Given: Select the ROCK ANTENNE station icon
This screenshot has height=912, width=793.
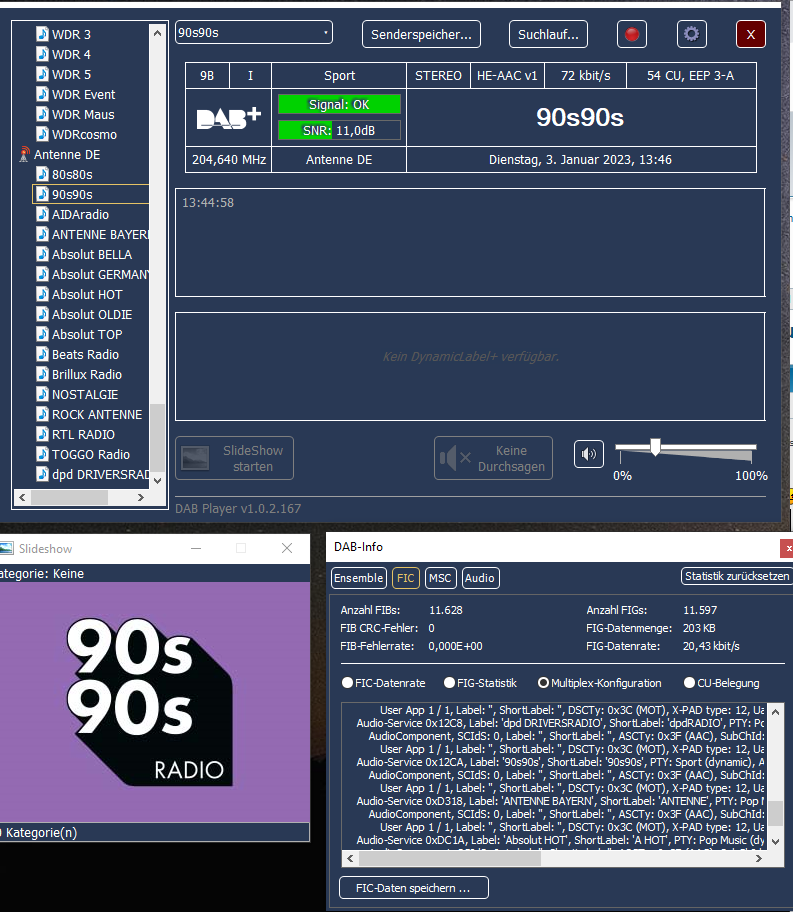Looking at the screenshot, I should [x=42, y=414].
